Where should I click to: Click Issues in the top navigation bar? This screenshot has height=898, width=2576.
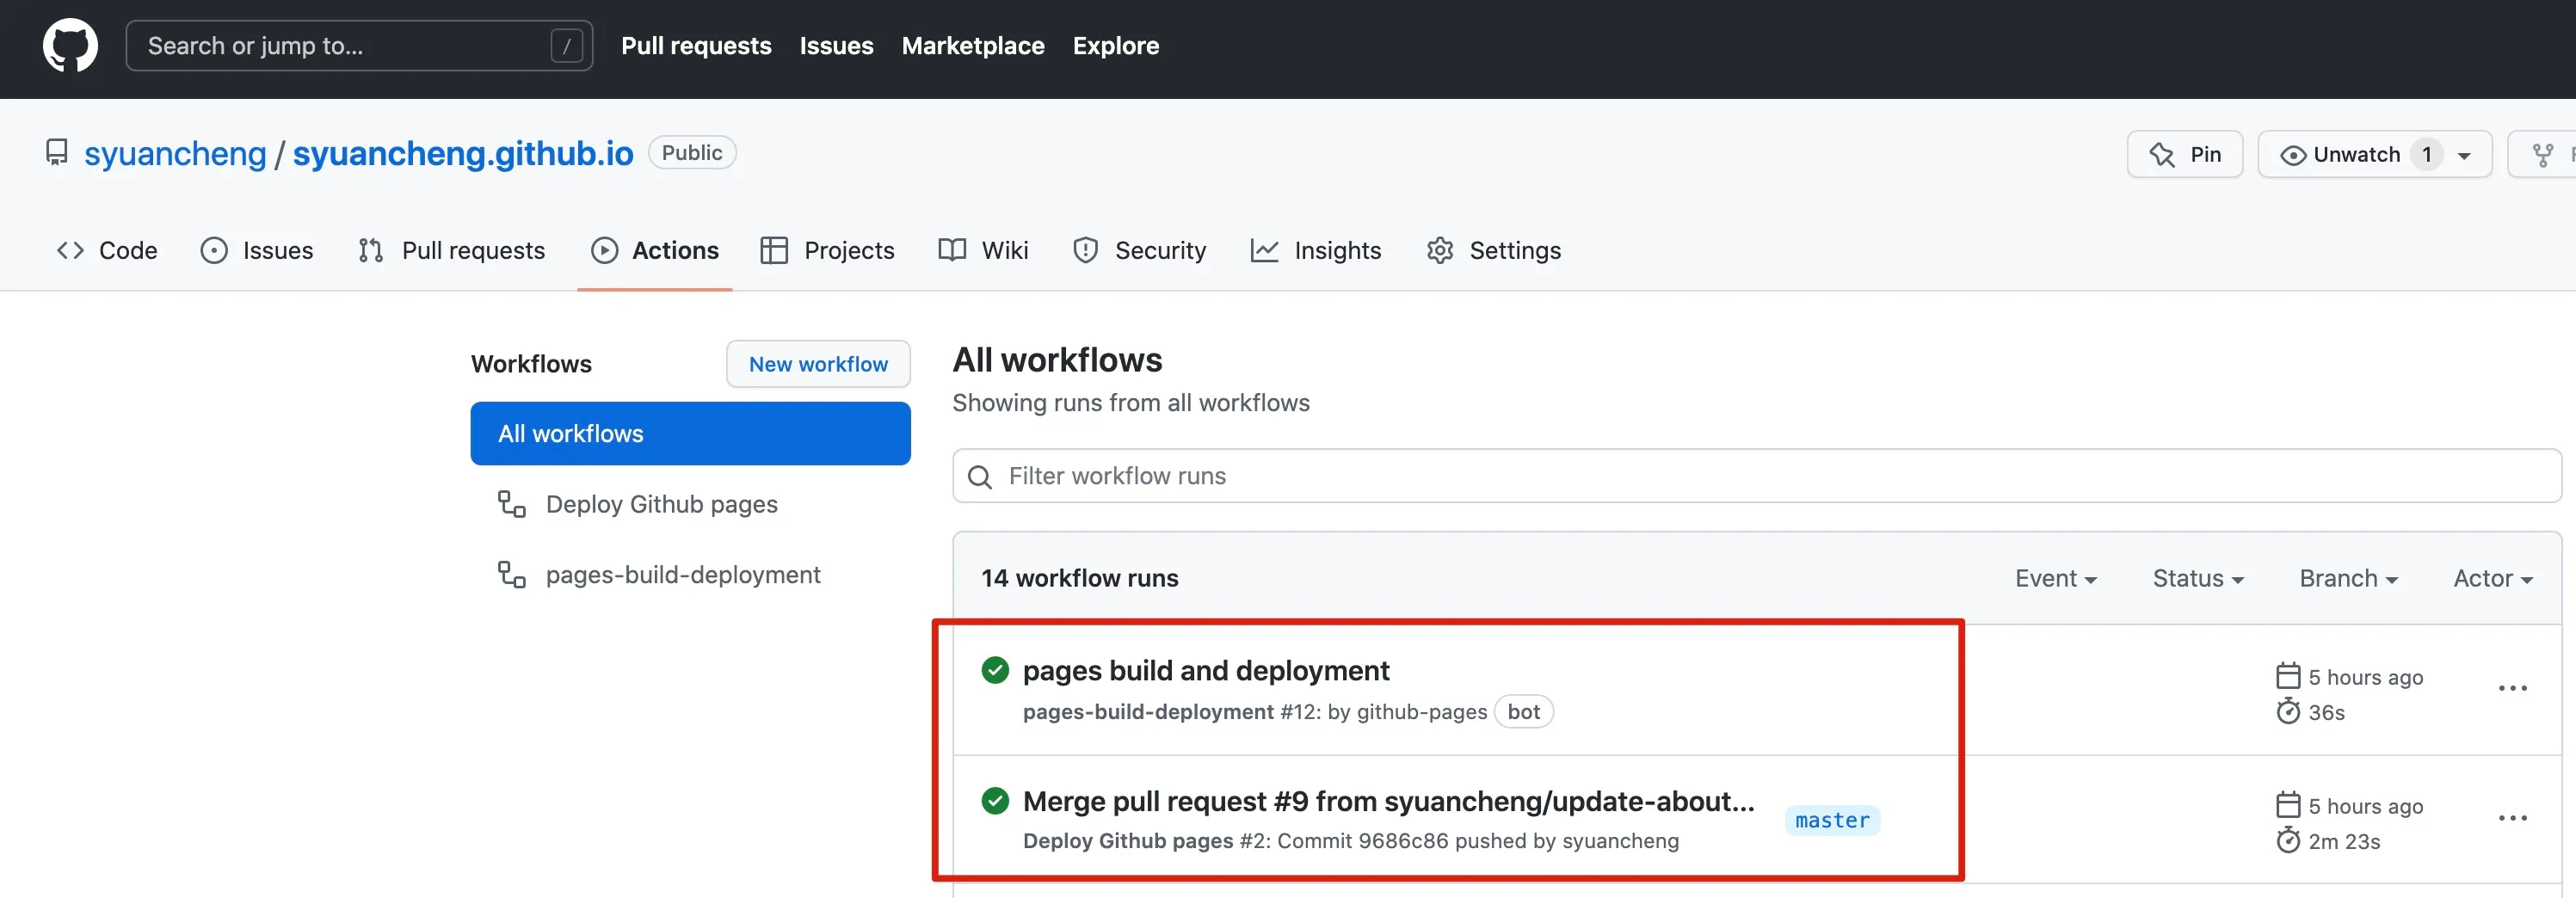pyautogui.click(x=837, y=46)
